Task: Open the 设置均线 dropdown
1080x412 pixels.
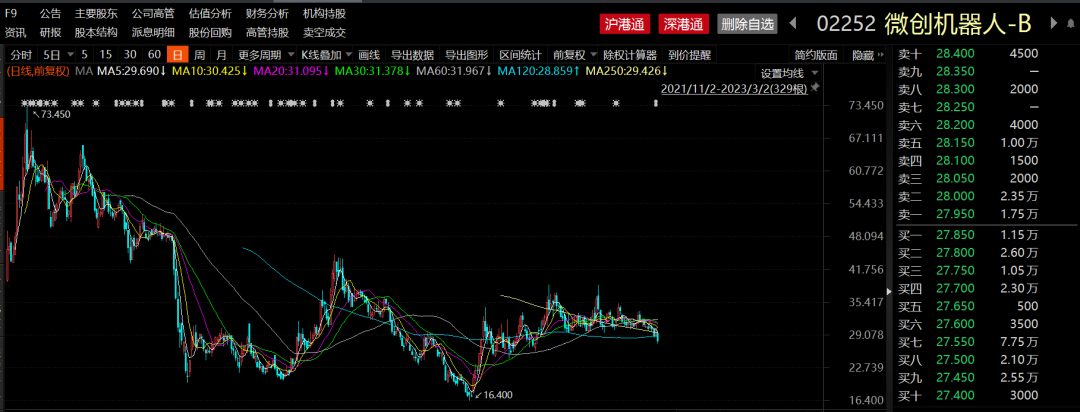Action: (x=788, y=73)
